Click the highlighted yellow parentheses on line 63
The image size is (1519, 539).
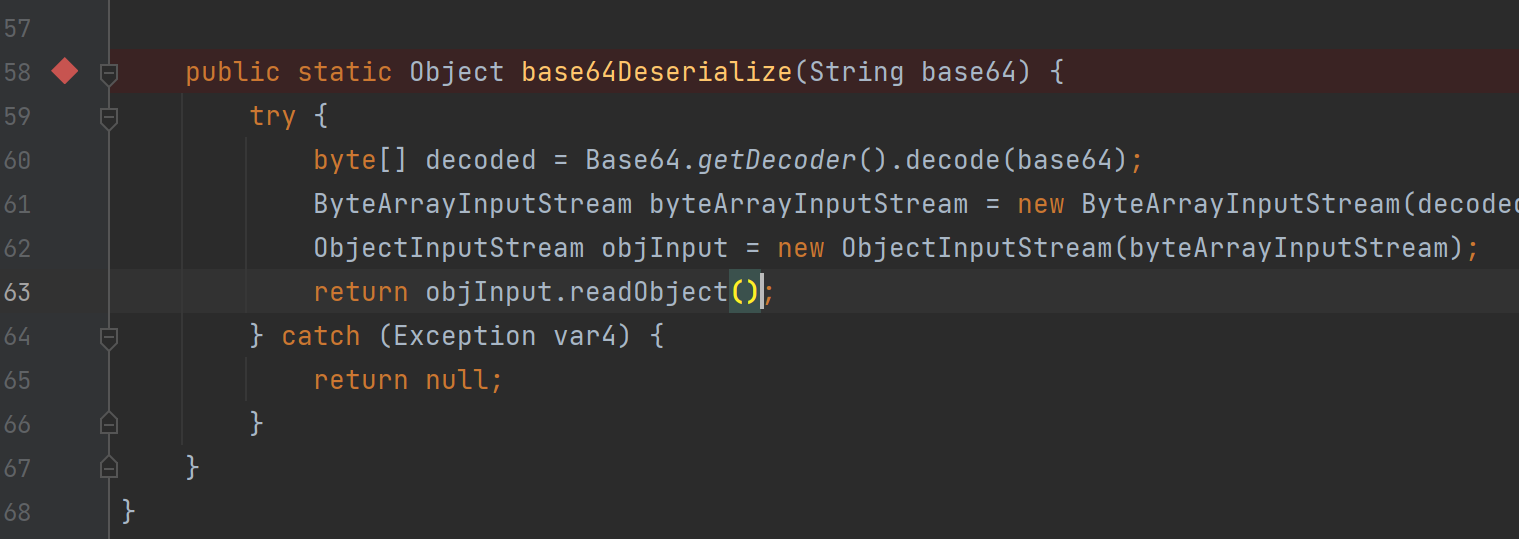tap(745, 292)
